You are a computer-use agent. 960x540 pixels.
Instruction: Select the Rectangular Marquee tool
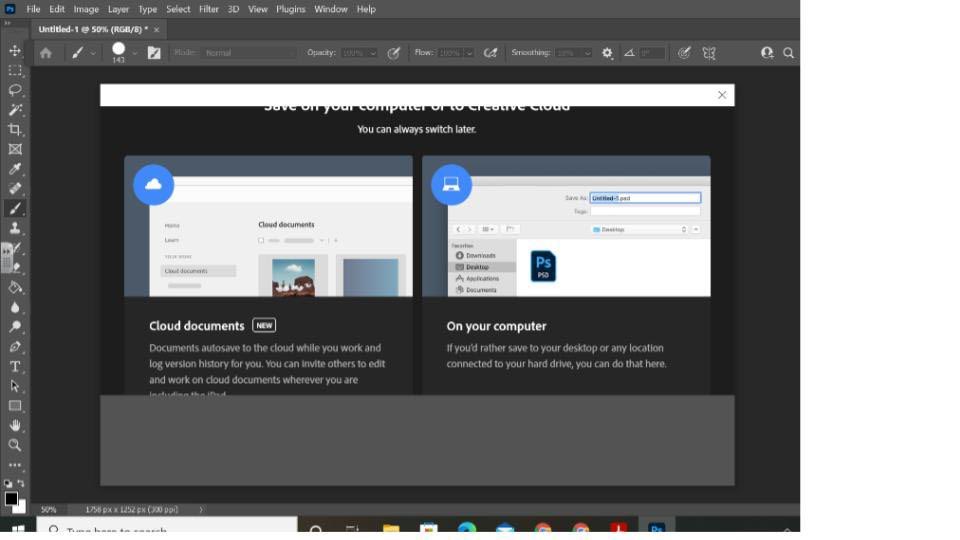[15, 70]
